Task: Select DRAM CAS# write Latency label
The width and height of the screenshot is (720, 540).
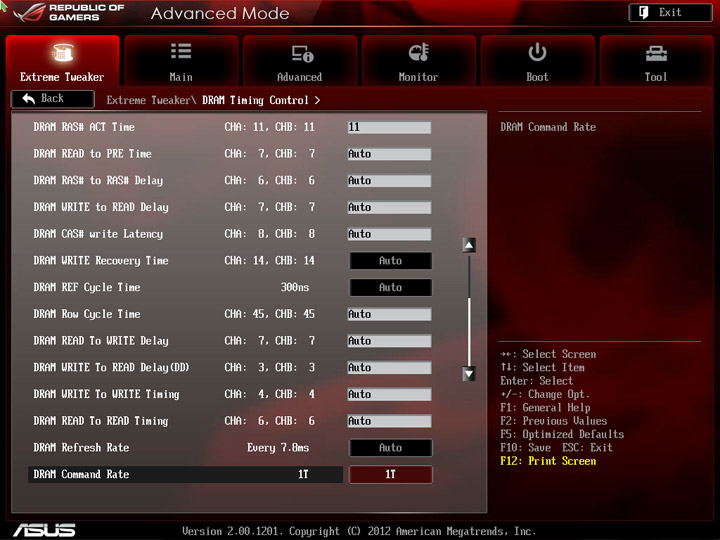Action: tap(98, 234)
